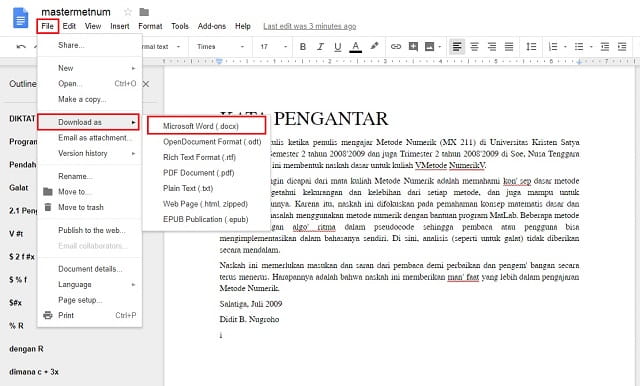
Task: Open the Insert menu
Action: pos(120,26)
